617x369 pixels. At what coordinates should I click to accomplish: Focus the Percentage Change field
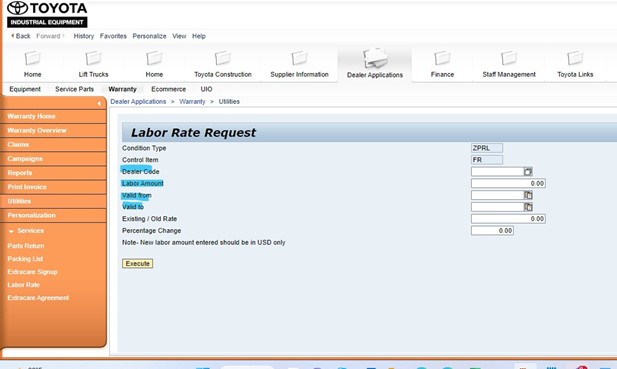pos(492,231)
